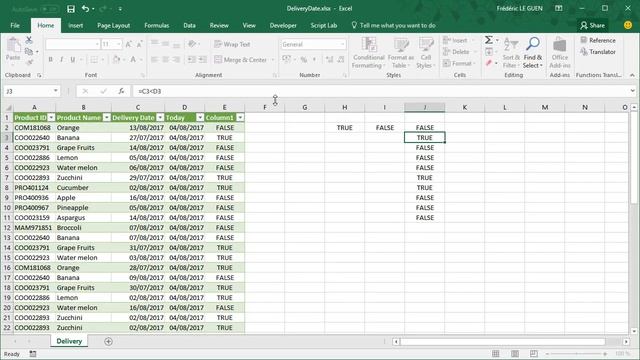Switch to the Insert tab
This screenshot has width=640, height=360.
pyautogui.click(x=76, y=25)
